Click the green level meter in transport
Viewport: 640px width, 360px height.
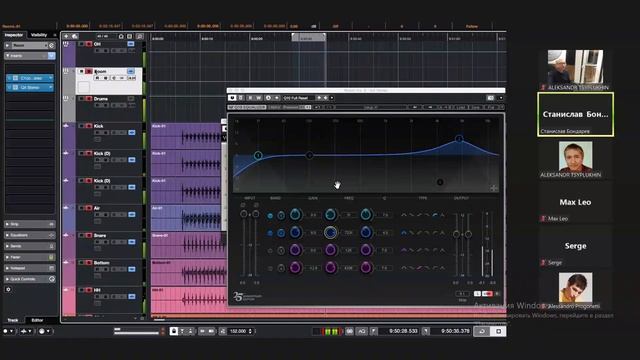(331, 331)
